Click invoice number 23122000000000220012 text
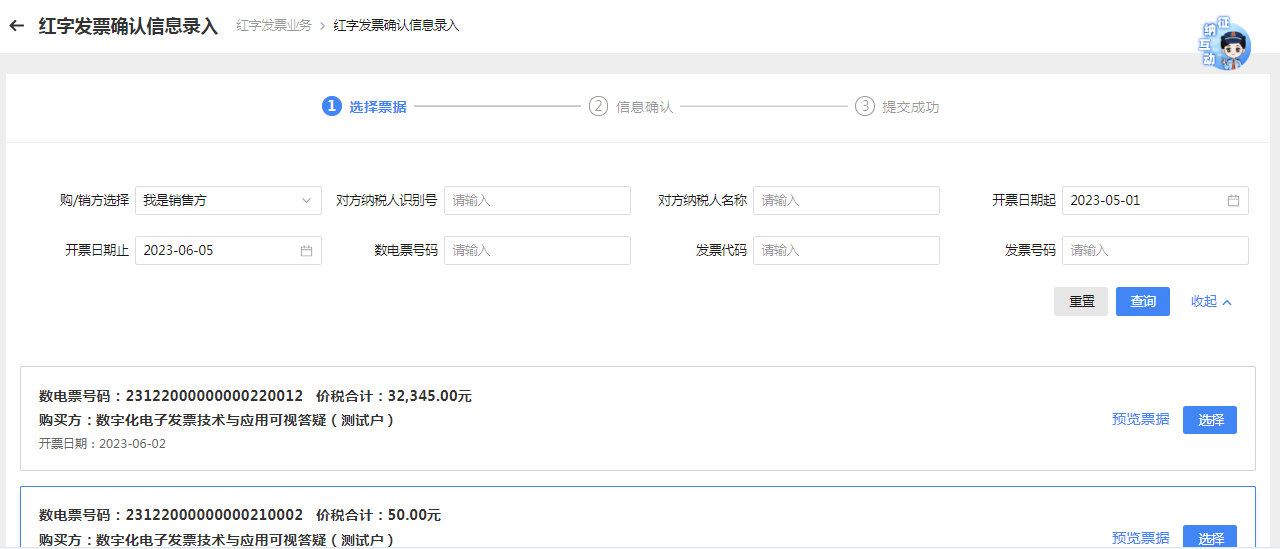This screenshot has width=1280, height=549. pos(214,396)
